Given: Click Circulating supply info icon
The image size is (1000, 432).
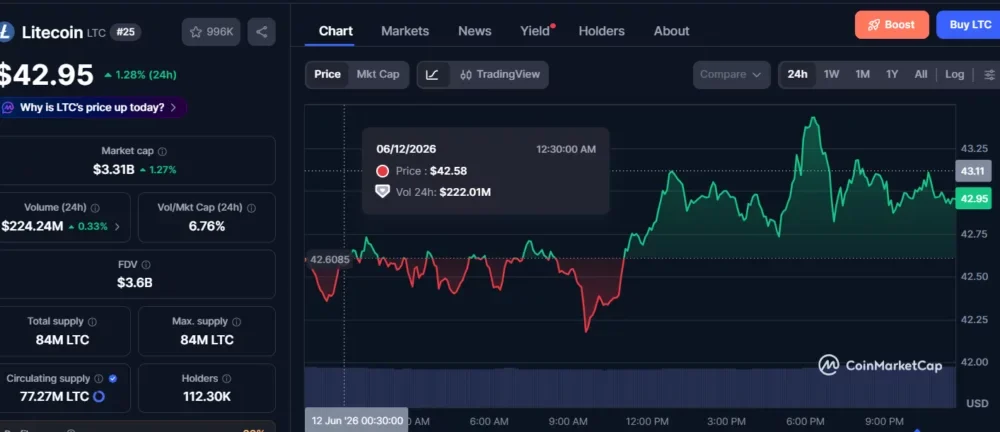Looking at the screenshot, I should pyautogui.click(x=98, y=378).
